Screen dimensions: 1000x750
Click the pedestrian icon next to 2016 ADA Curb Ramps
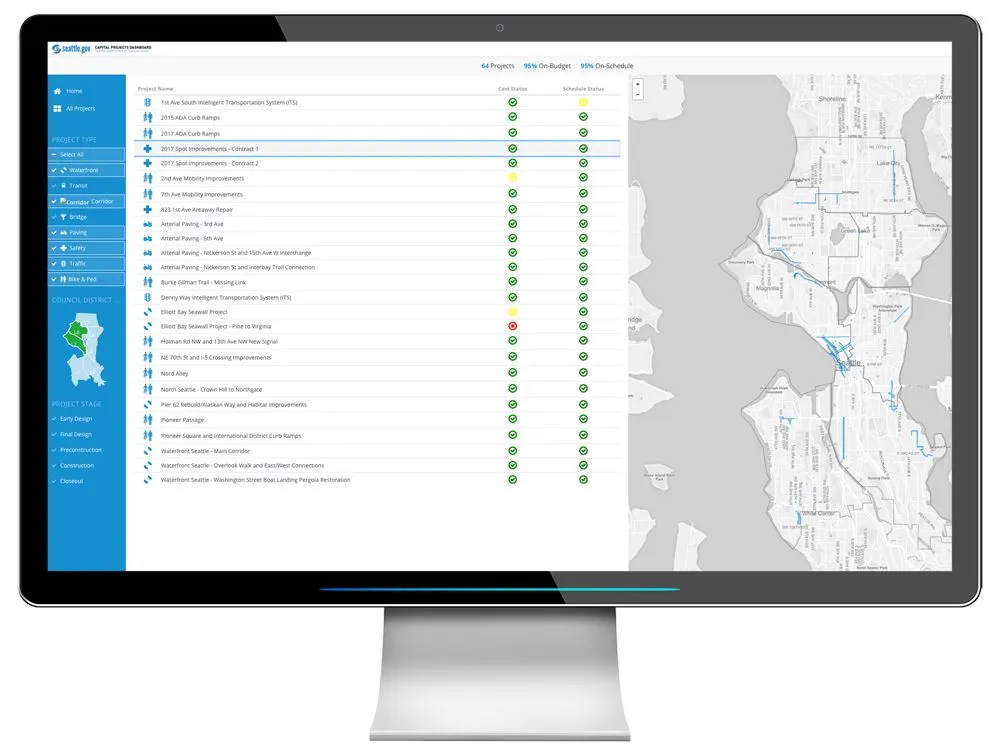click(147, 117)
